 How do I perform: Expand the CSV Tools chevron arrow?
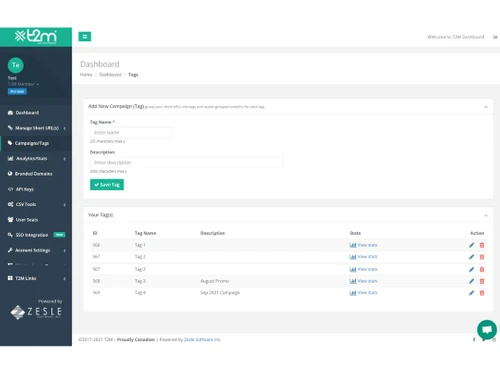click(64, 205)
